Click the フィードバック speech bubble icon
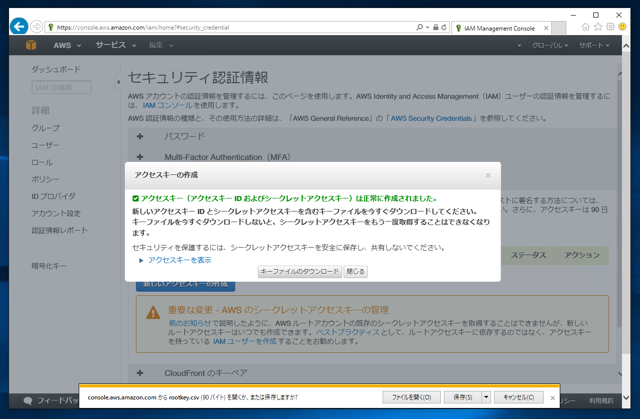 click(28, 401)
